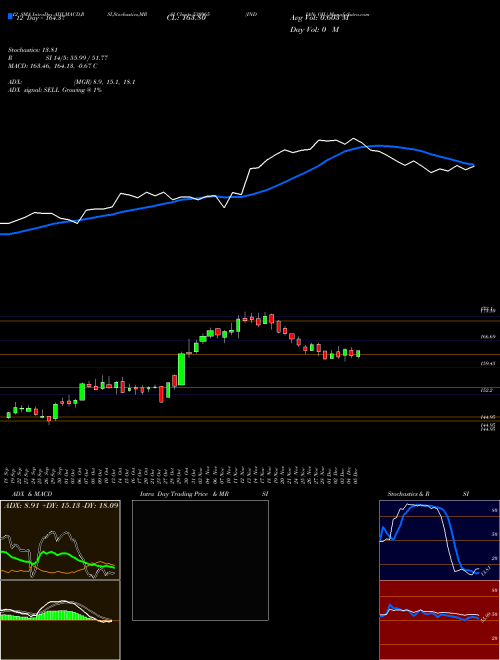500x660 pixels.
Task: Click the 'CL: 163.80' closing price label
Action: 186,18
